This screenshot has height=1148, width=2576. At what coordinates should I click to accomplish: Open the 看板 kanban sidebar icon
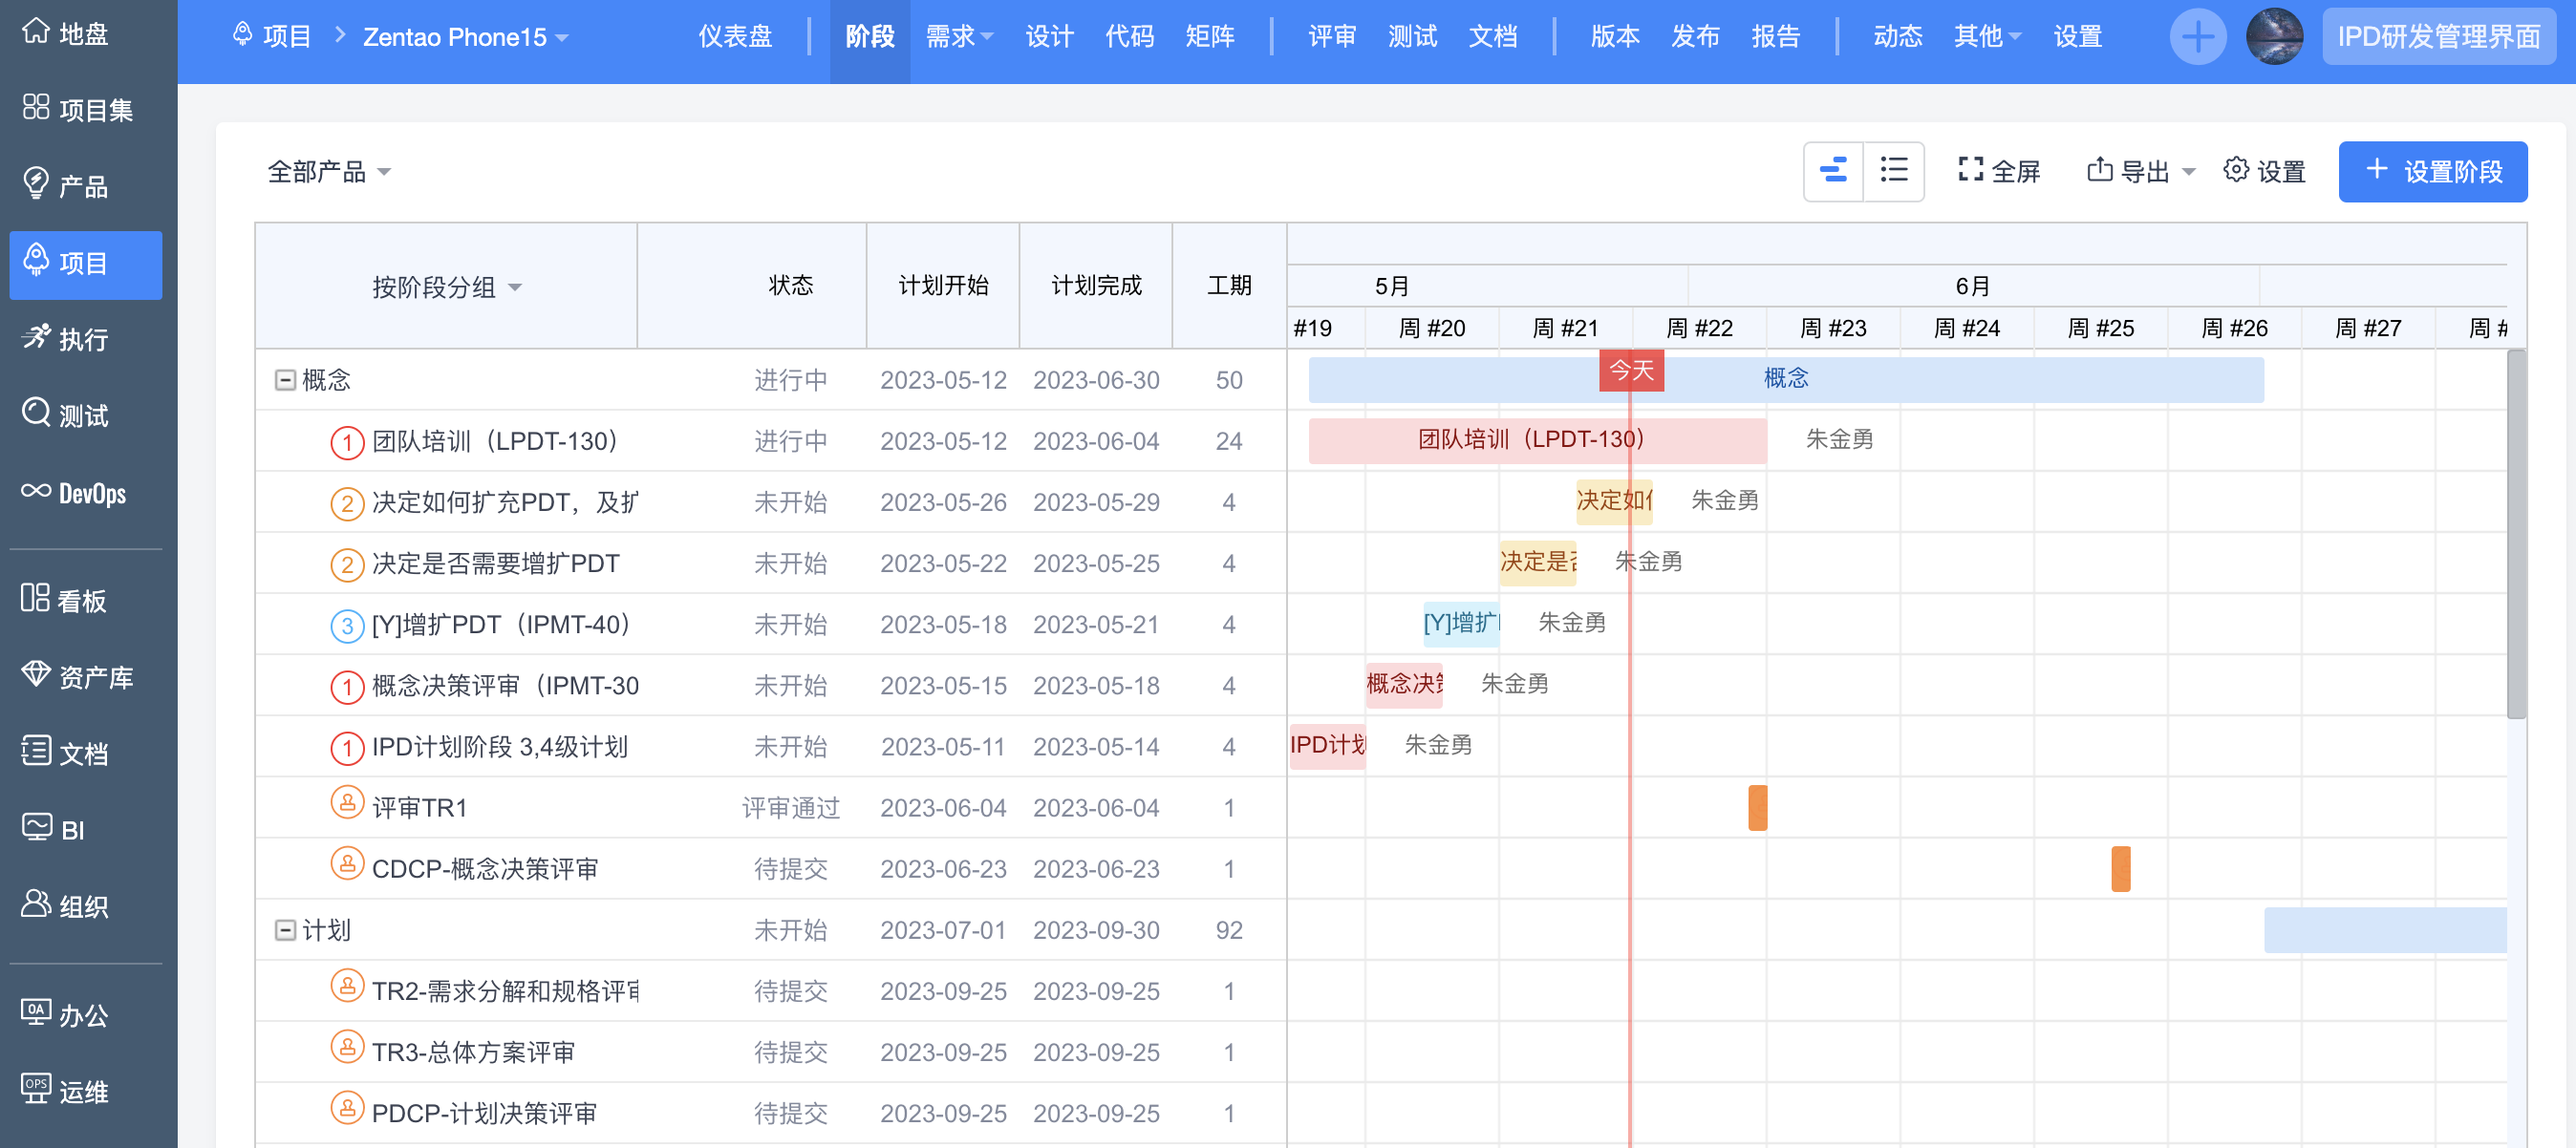click(x=36, y=599)
